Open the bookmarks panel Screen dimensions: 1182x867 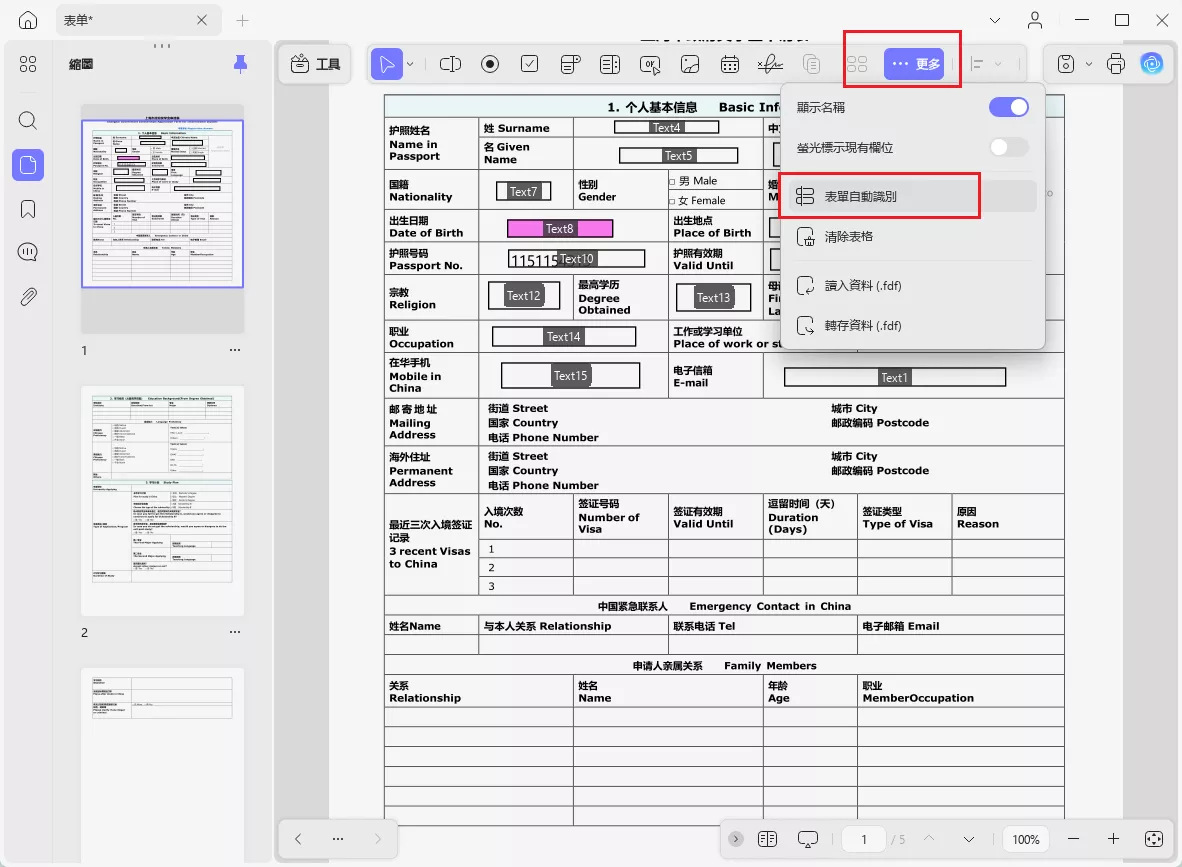[x=28, y=209]
